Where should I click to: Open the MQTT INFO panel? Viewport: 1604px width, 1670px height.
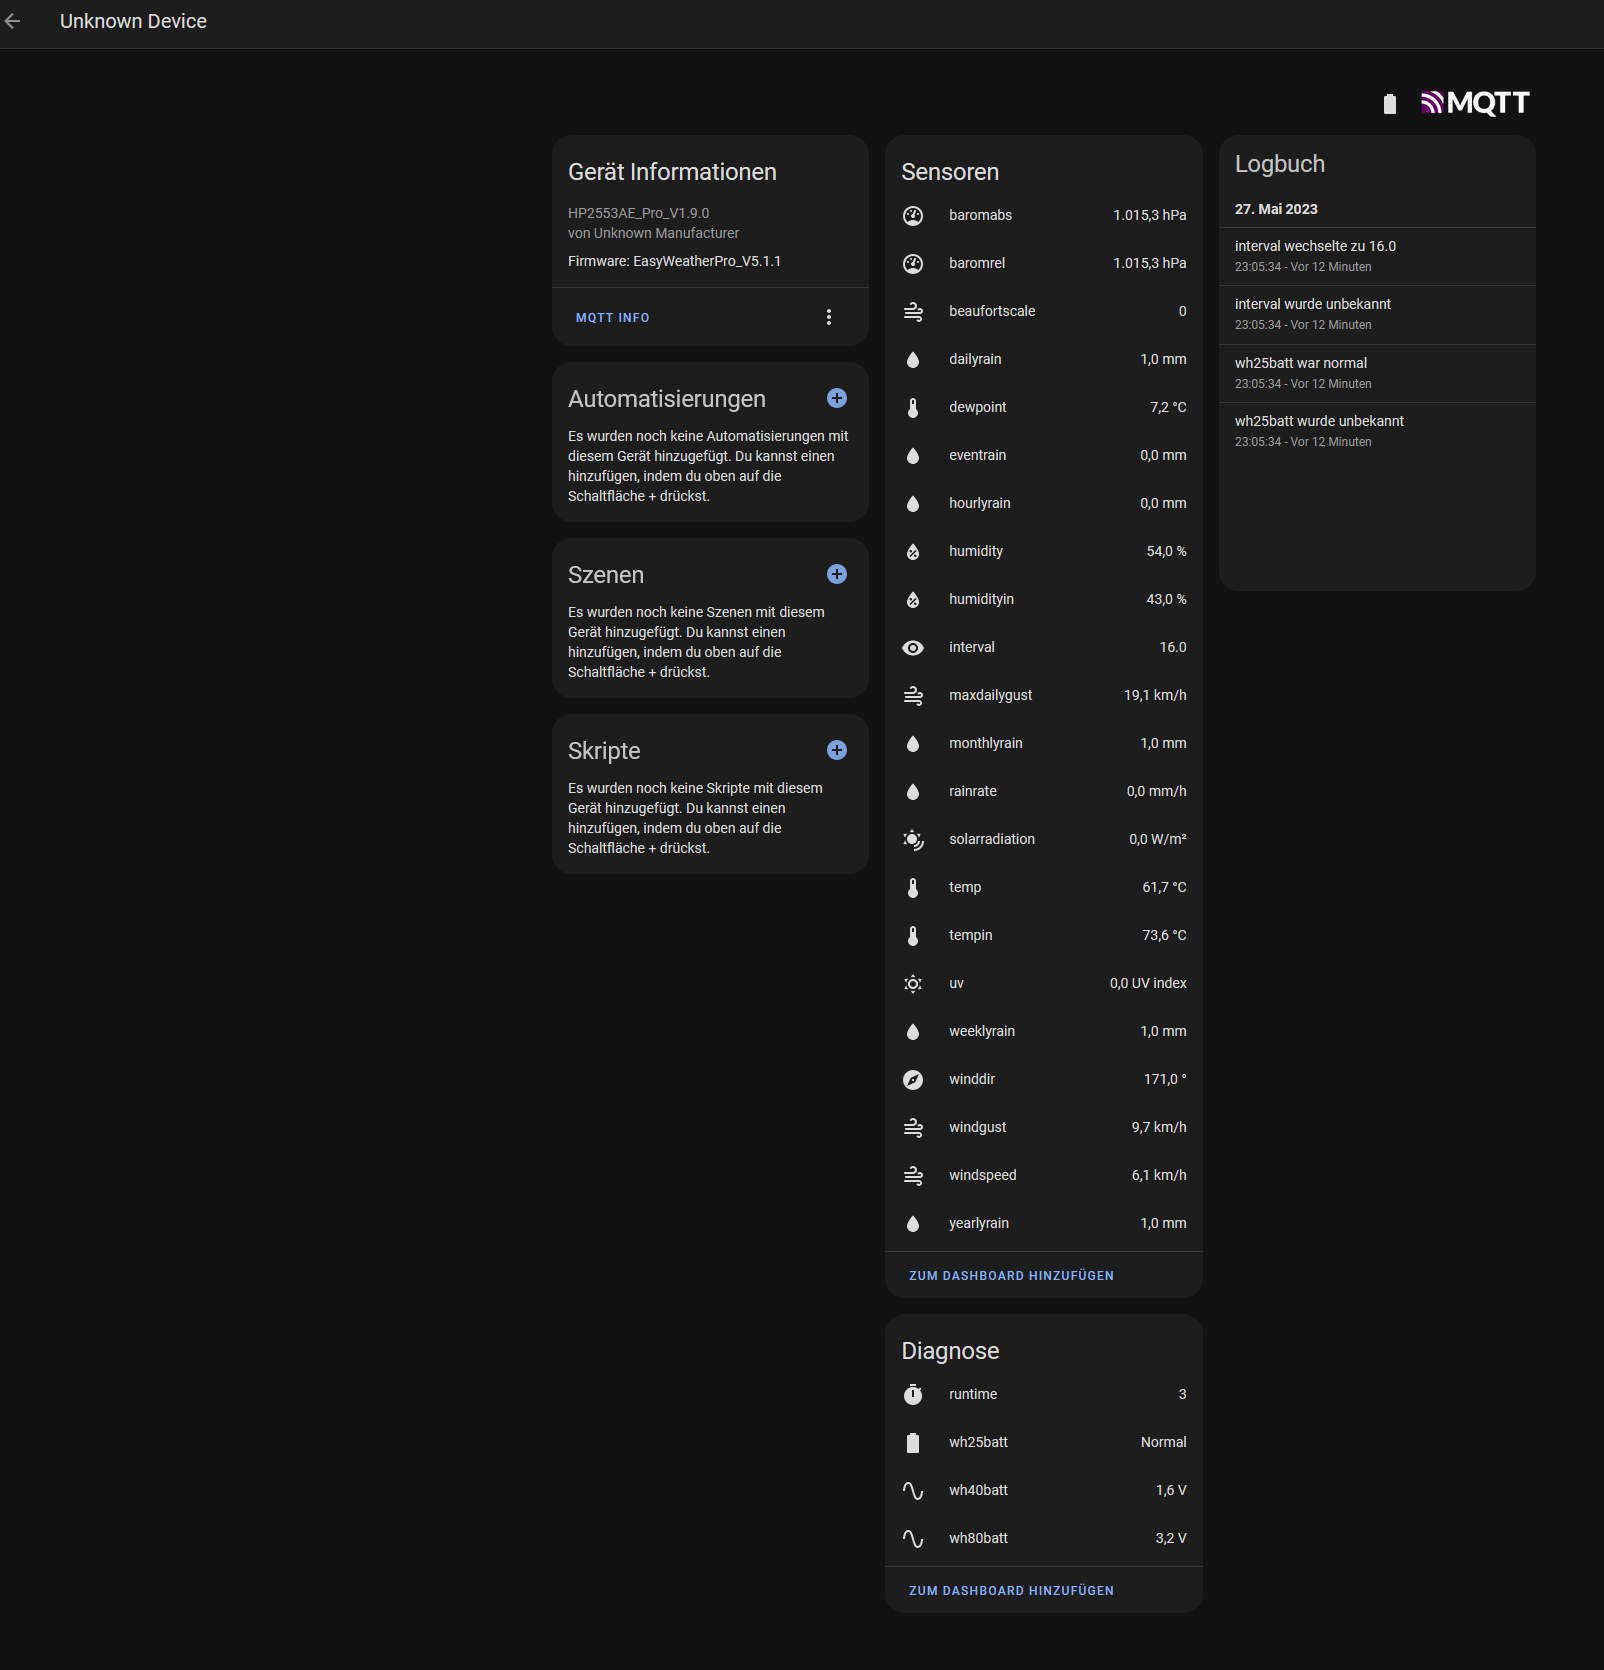tap(612, 317)
